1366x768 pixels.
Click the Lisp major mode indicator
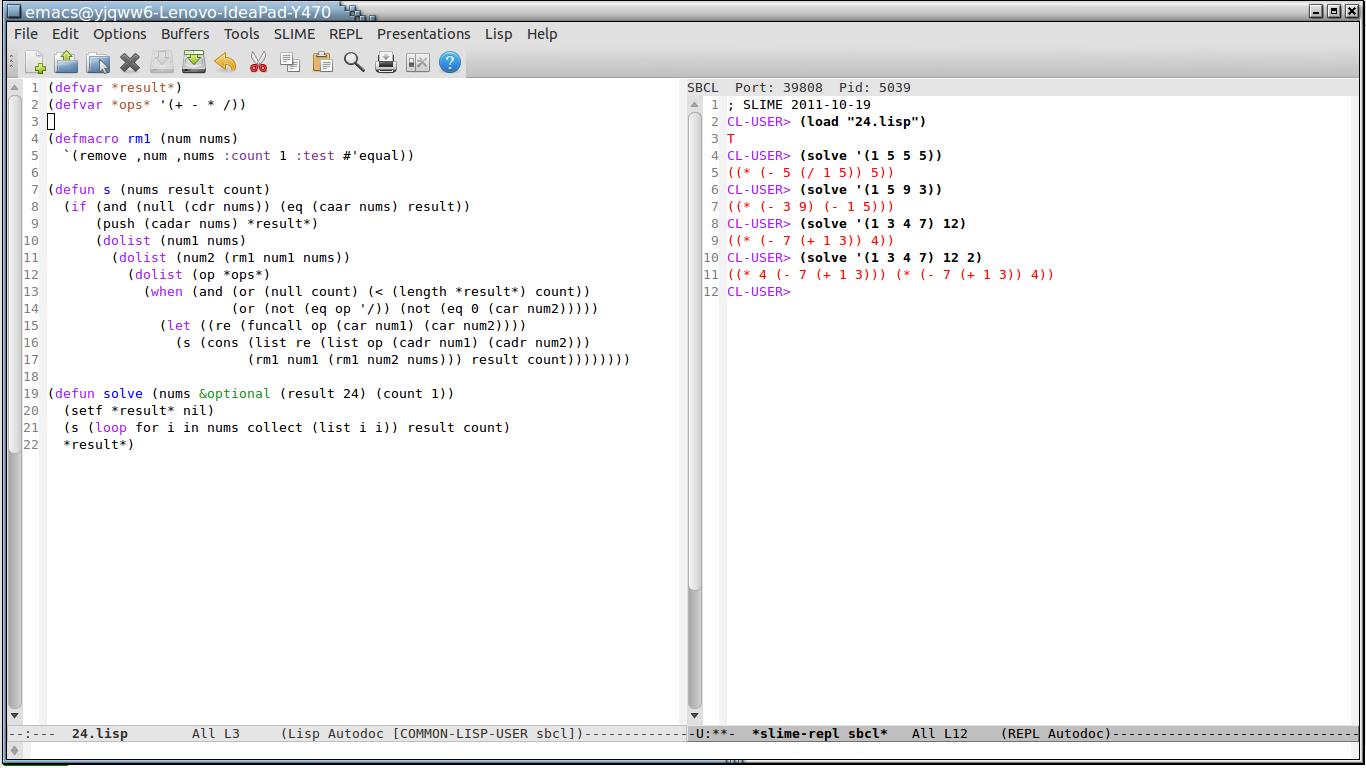(x=305, y=734)
